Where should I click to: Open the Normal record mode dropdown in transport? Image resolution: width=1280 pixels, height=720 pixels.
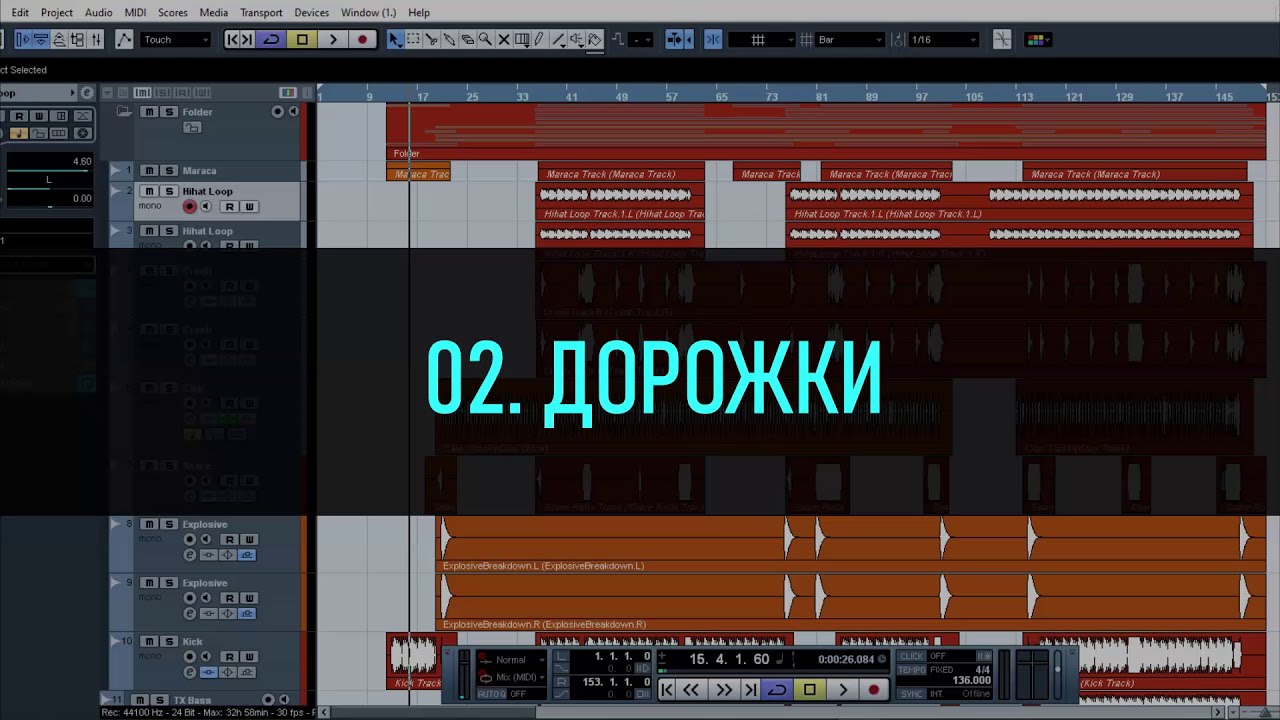512,660
